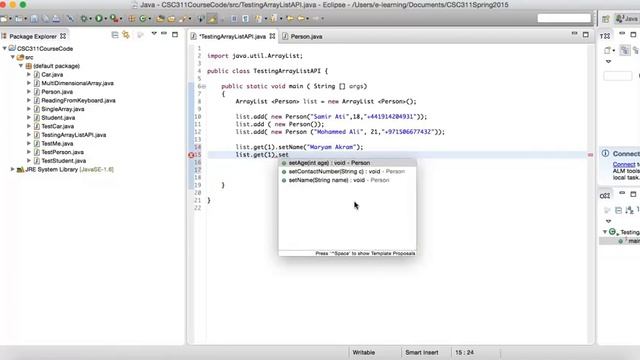Click the Open Task folder icon
Image resolution: width=640 pixels, height=360 pixels.
coord(171,19)
